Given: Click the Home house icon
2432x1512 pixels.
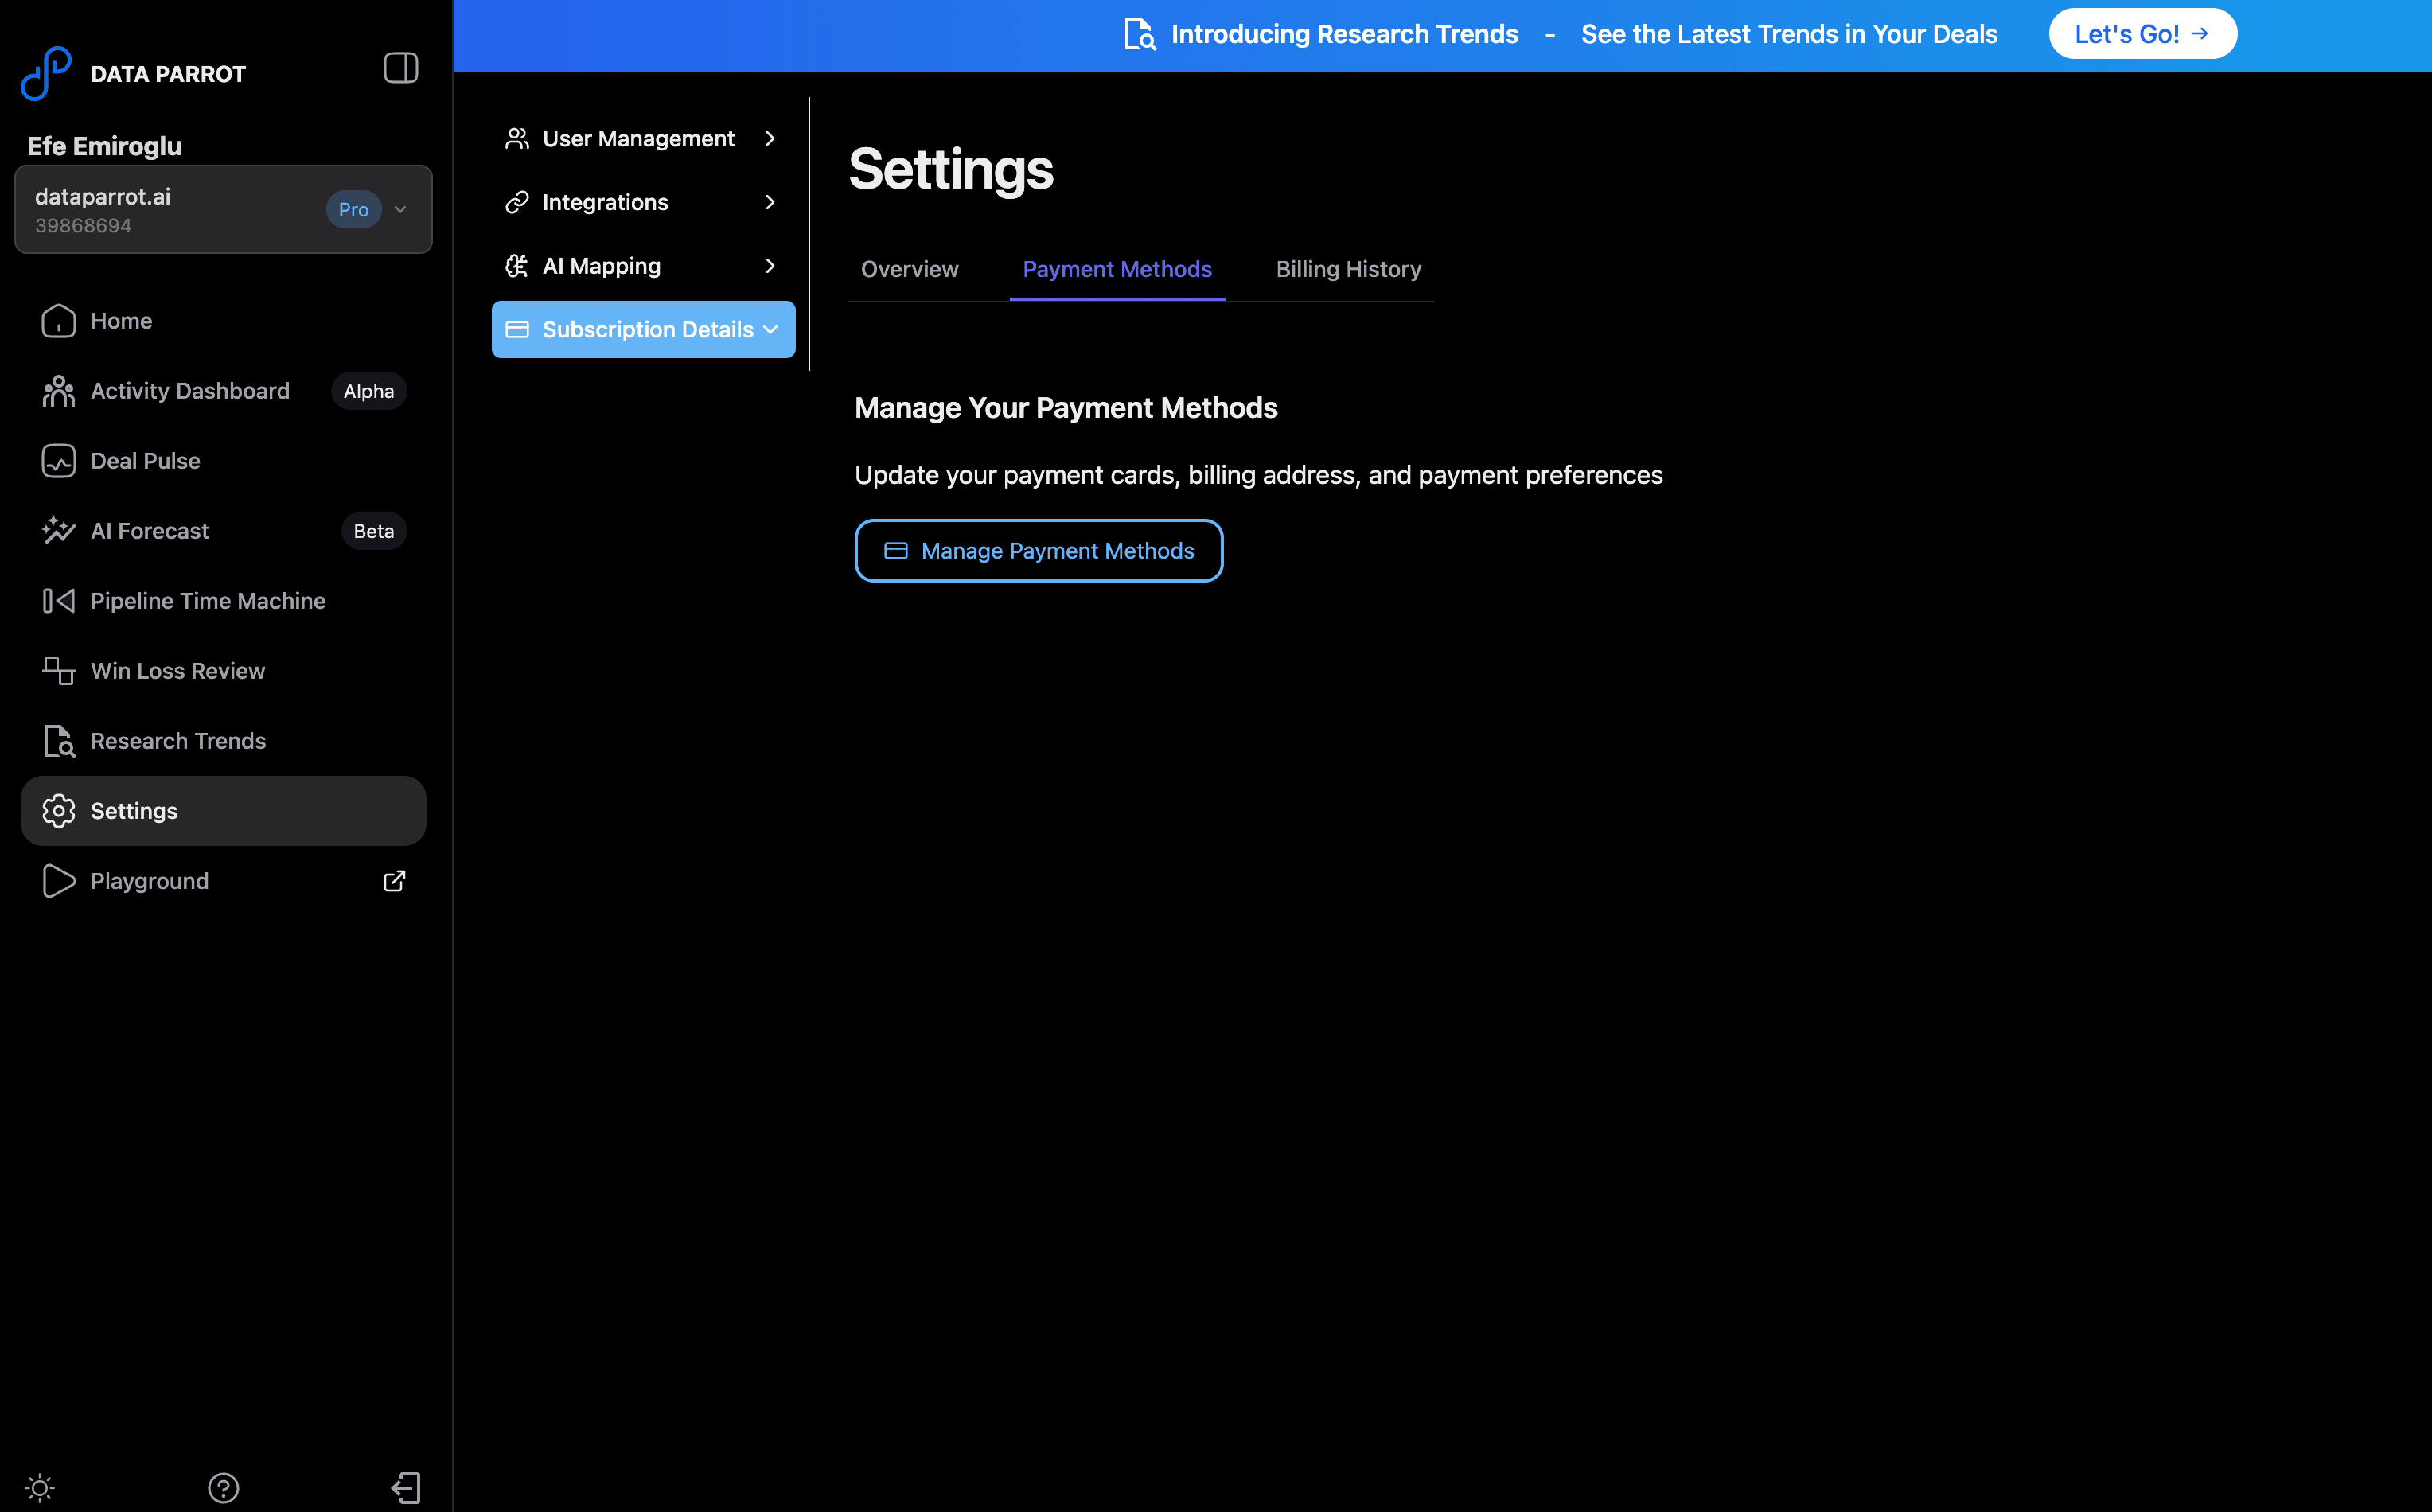Looking at the screenshot, I should (59, 321).
